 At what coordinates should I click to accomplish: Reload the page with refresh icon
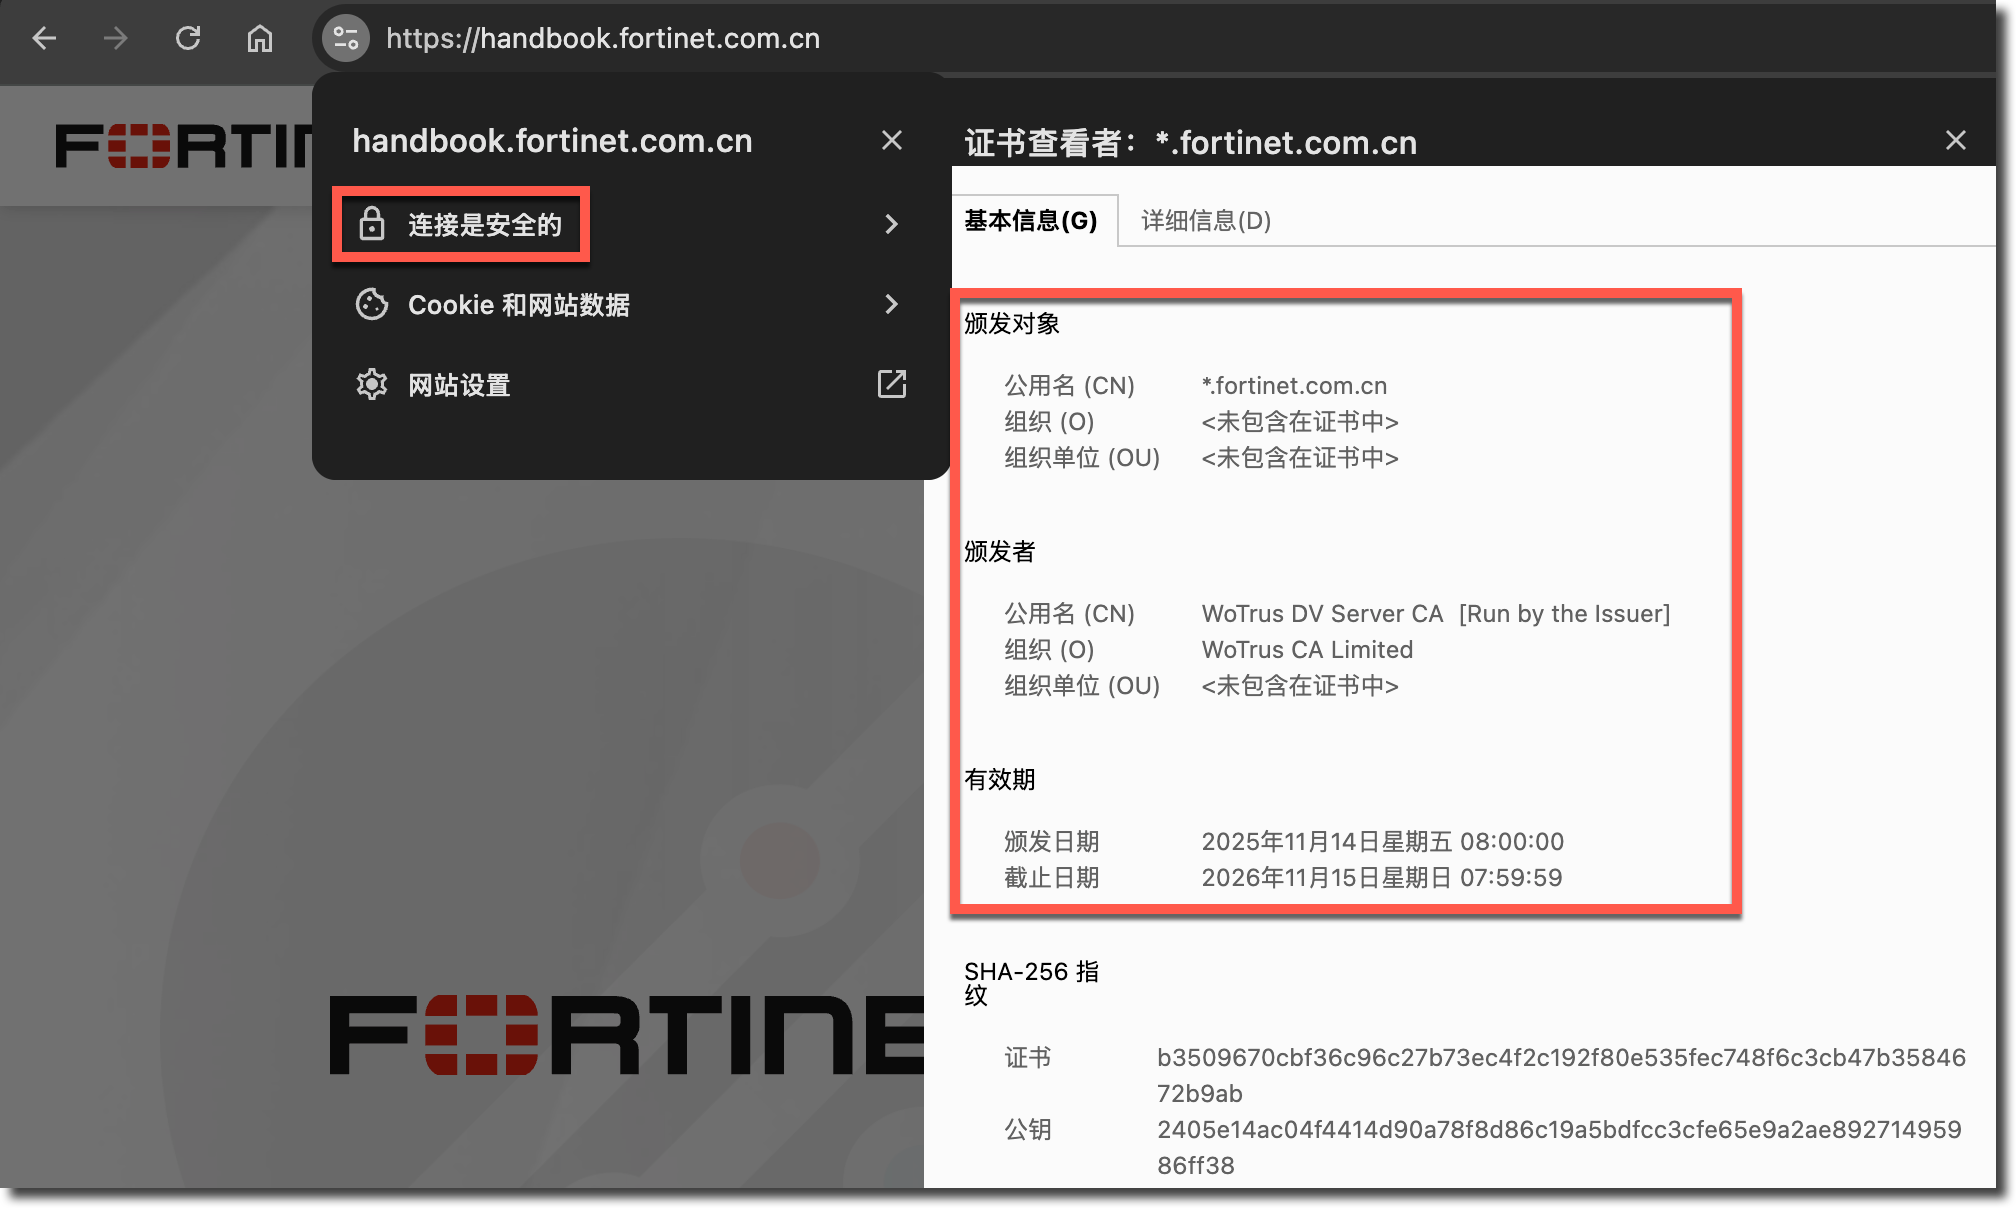[x=188, y=38]
